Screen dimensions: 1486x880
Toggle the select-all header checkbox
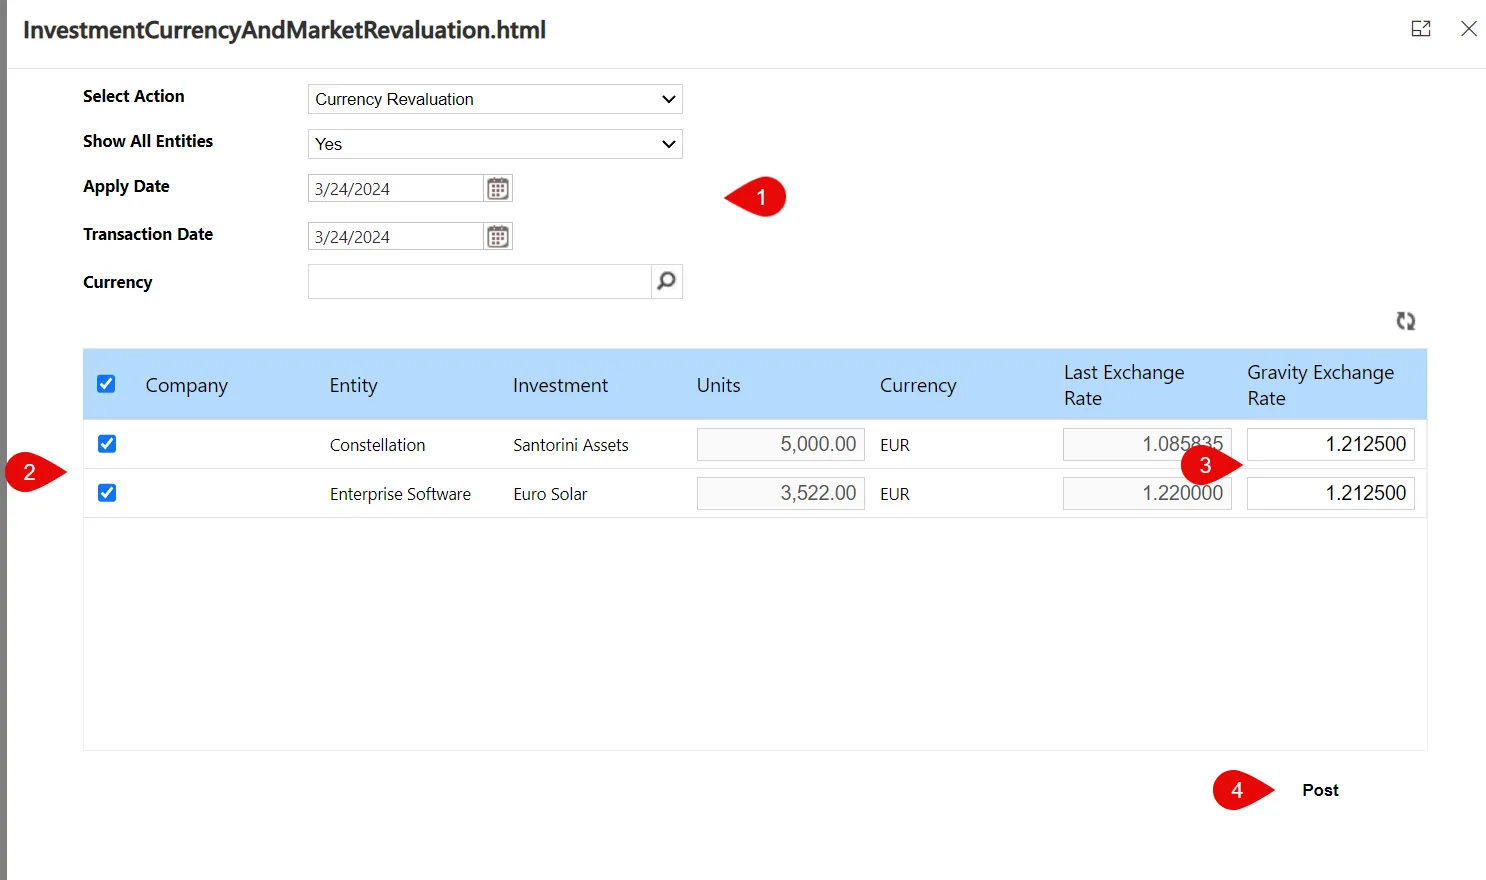click(x=106, y=384)
